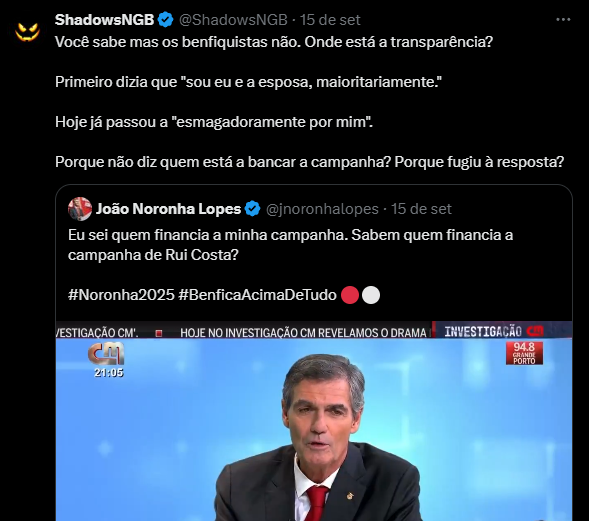Viewport: 589px width, 521px height.
Task: Open the ShadowsNGB profile avatar
Action: click(27, 31)
